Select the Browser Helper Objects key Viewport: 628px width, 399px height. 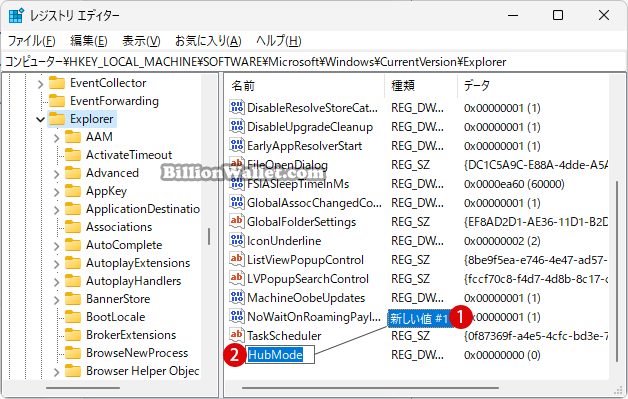pyautogui.click(x=143, y=371)
